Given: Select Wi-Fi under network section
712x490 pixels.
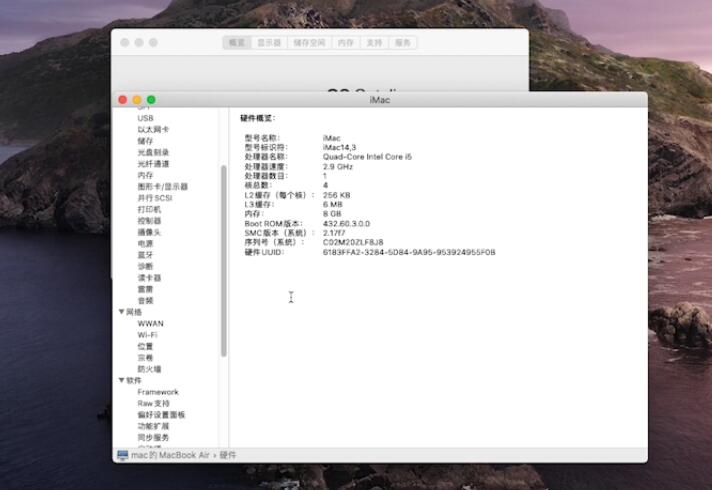Looking at the screenshot, I should [x=147, y=335].
